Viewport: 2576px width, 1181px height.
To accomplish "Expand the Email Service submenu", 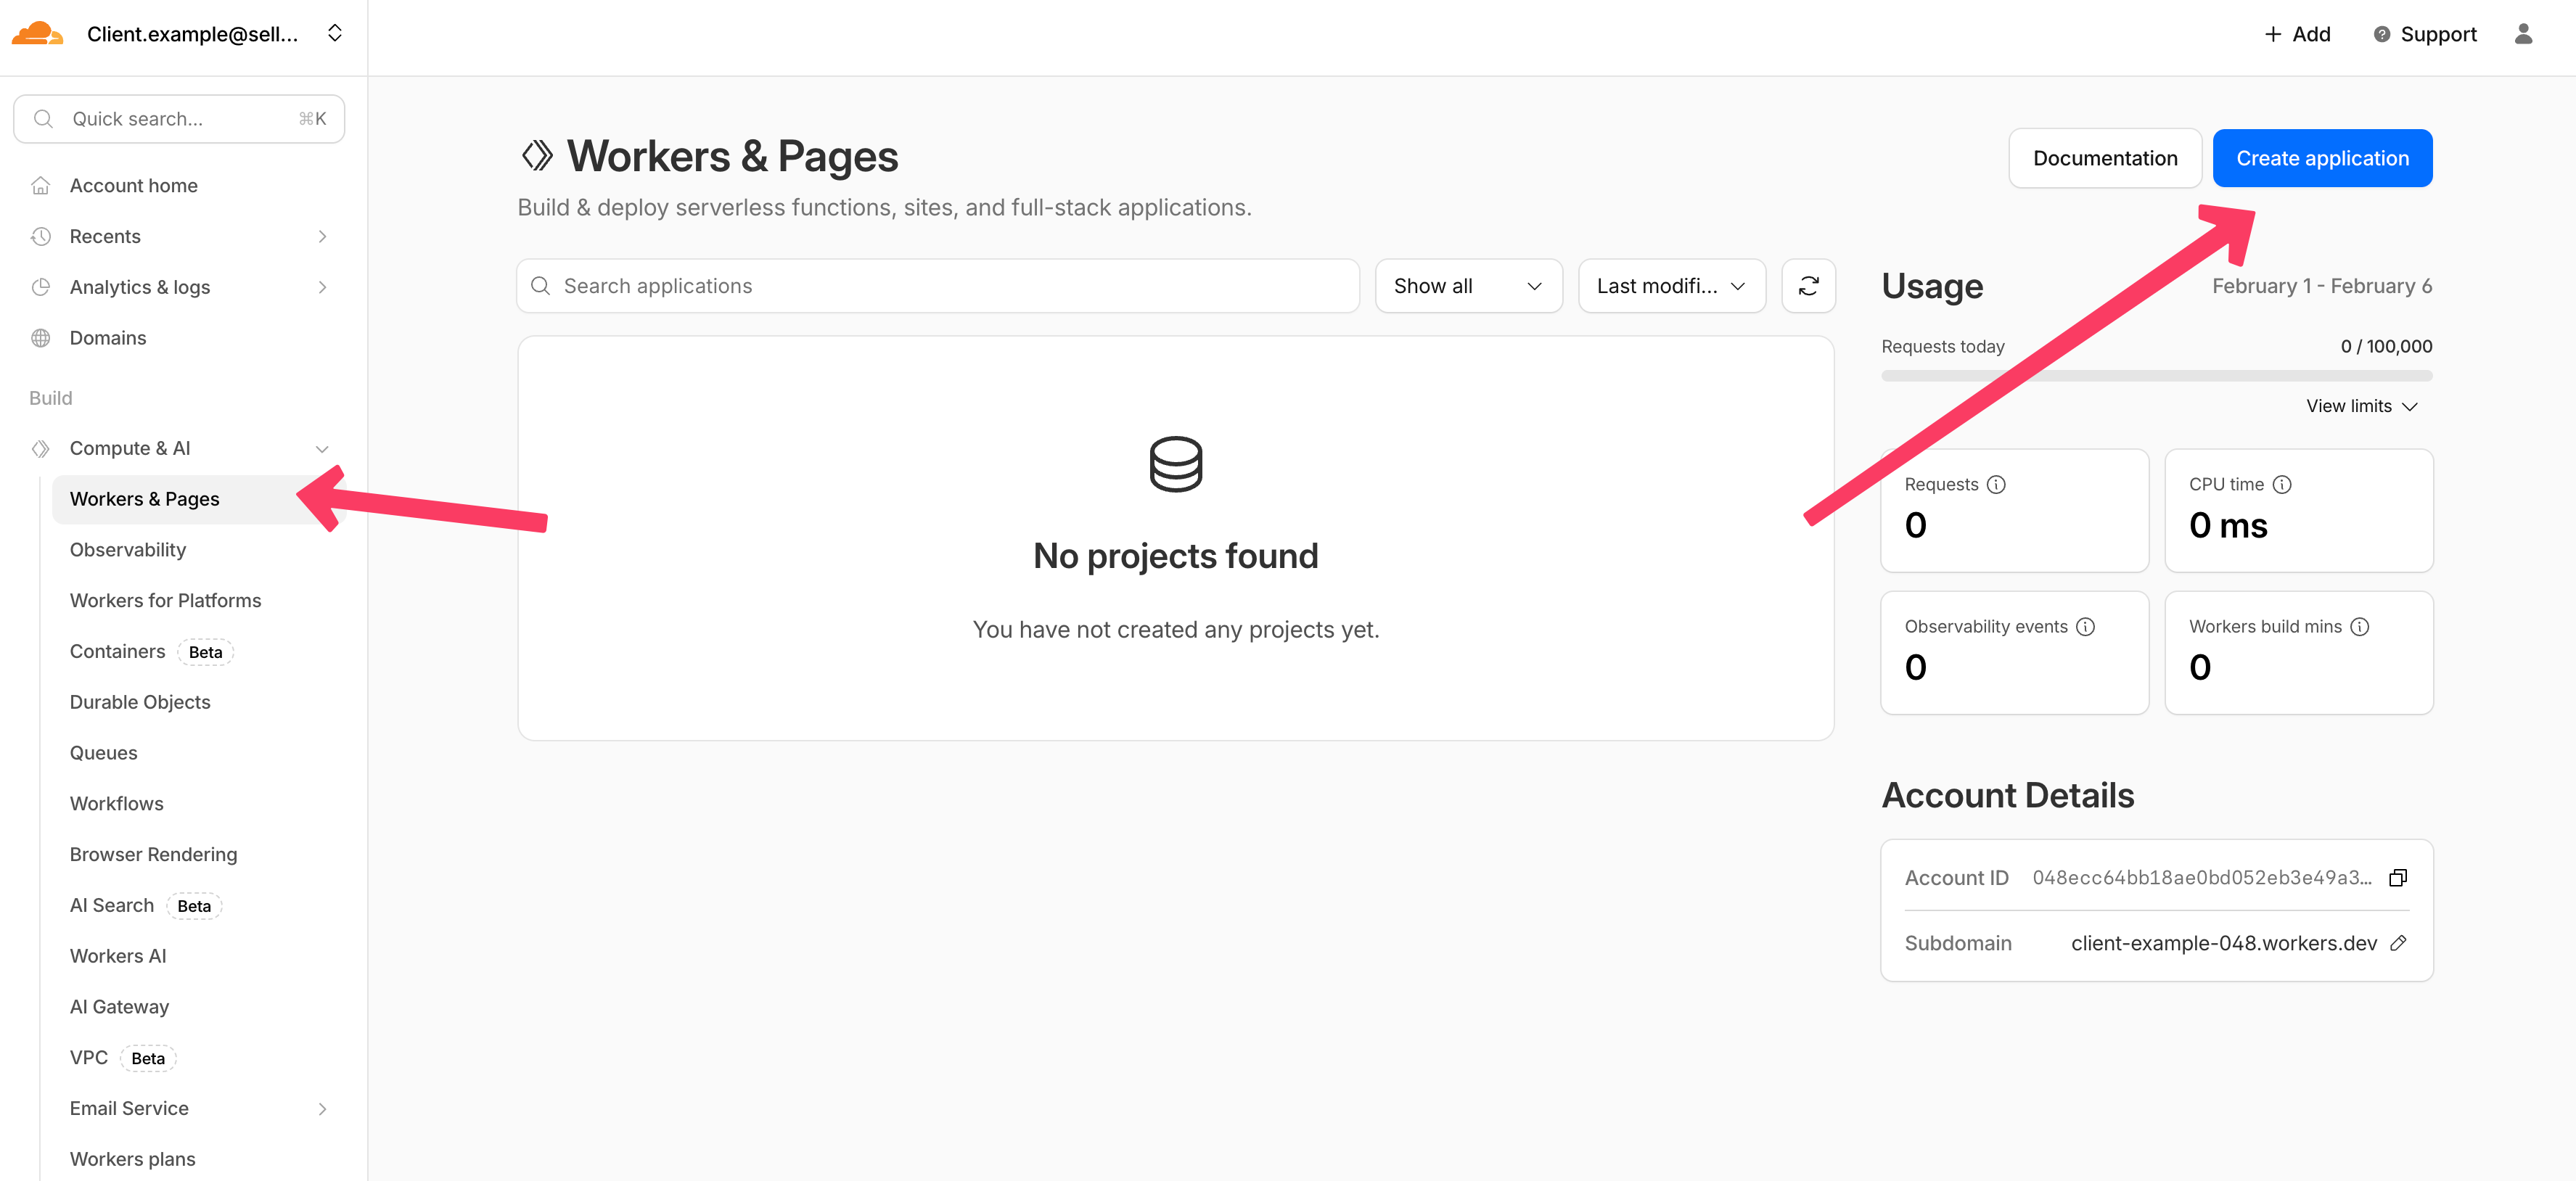I will 322,1108.
